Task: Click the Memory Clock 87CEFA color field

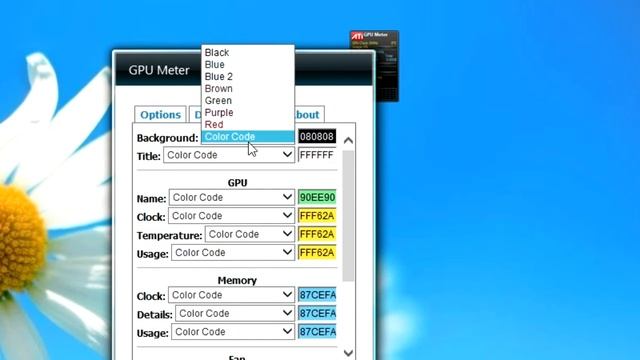Action: point(317,295)
